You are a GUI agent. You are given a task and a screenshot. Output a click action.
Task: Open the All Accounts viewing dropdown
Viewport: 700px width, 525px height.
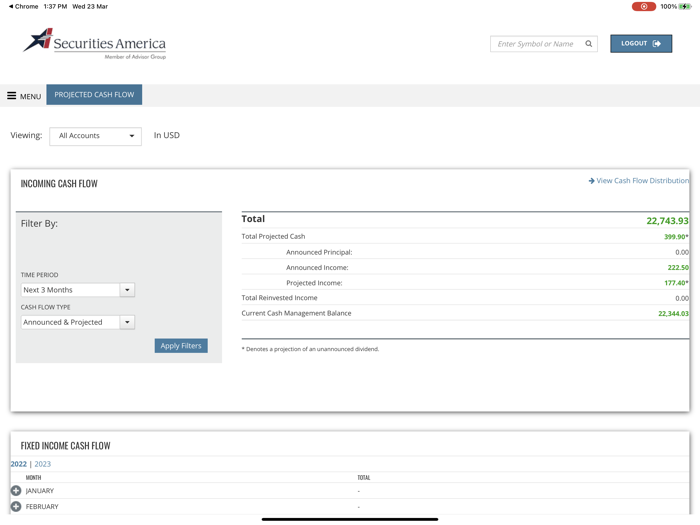pos(96,136)
